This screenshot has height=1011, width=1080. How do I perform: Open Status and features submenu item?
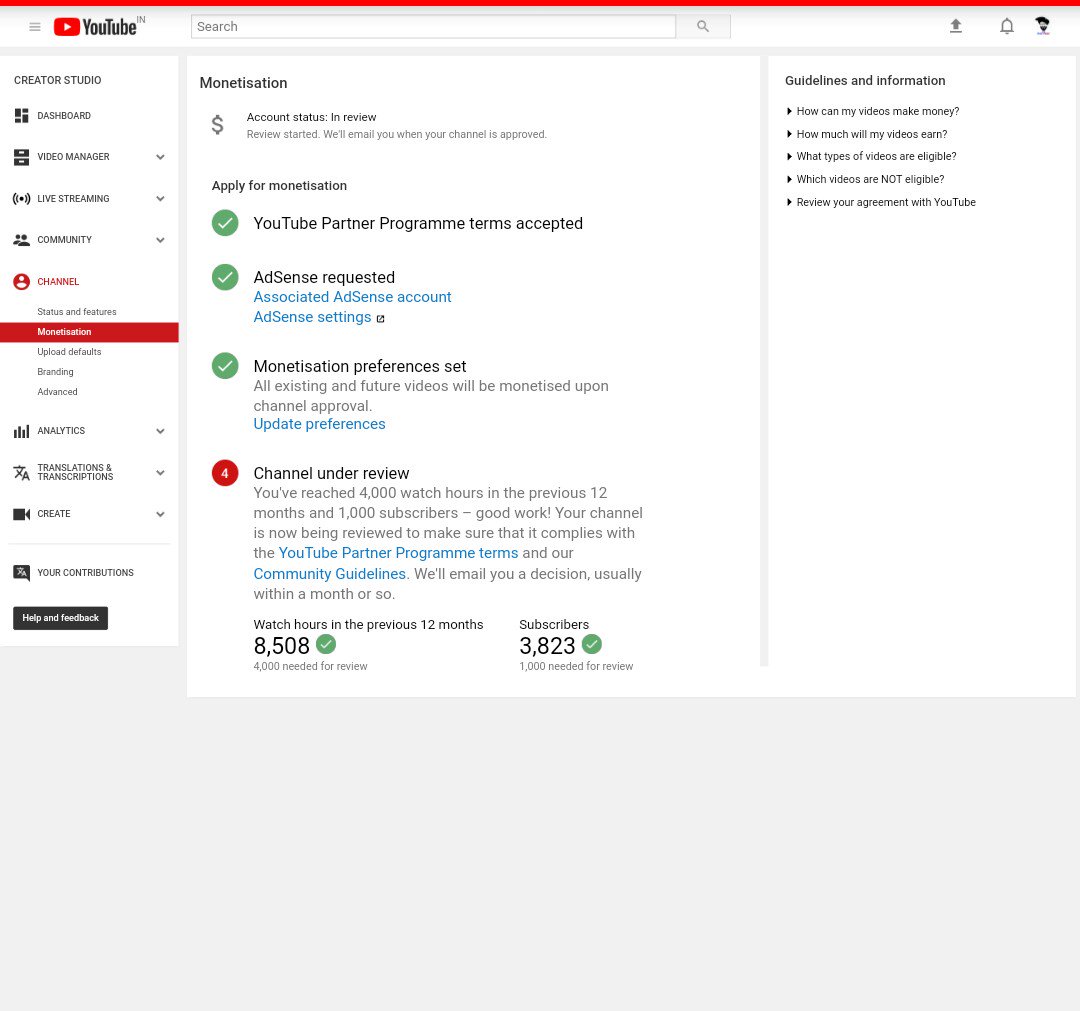[76, 312]
